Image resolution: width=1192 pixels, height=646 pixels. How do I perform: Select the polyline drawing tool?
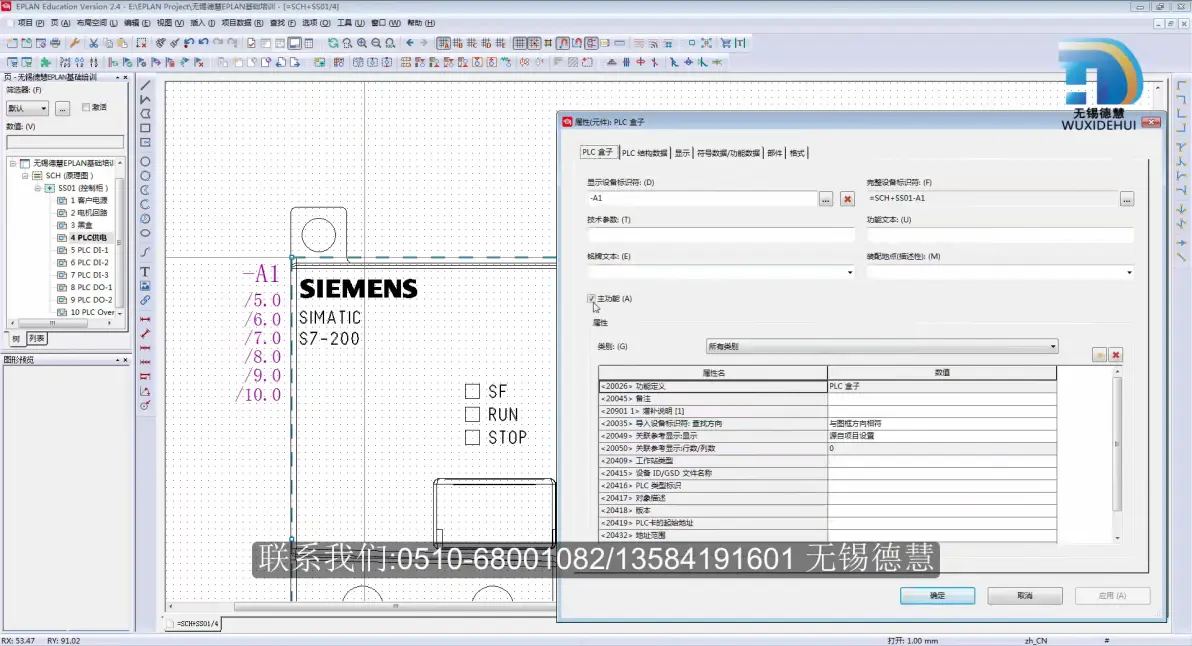click(x=144, y=100)
